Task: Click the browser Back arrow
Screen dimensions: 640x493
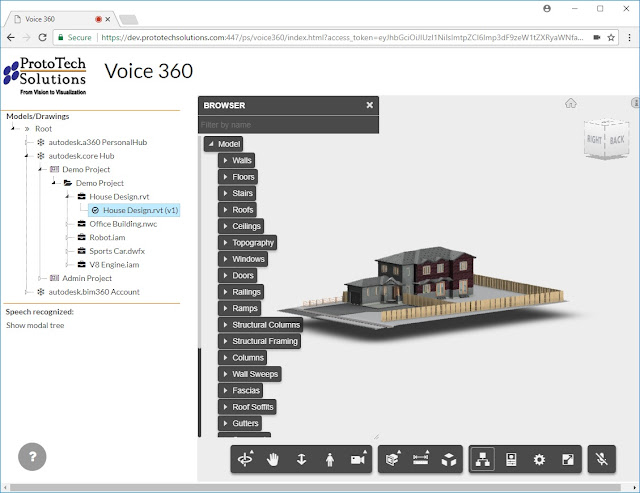Action: tap(11, 37)
